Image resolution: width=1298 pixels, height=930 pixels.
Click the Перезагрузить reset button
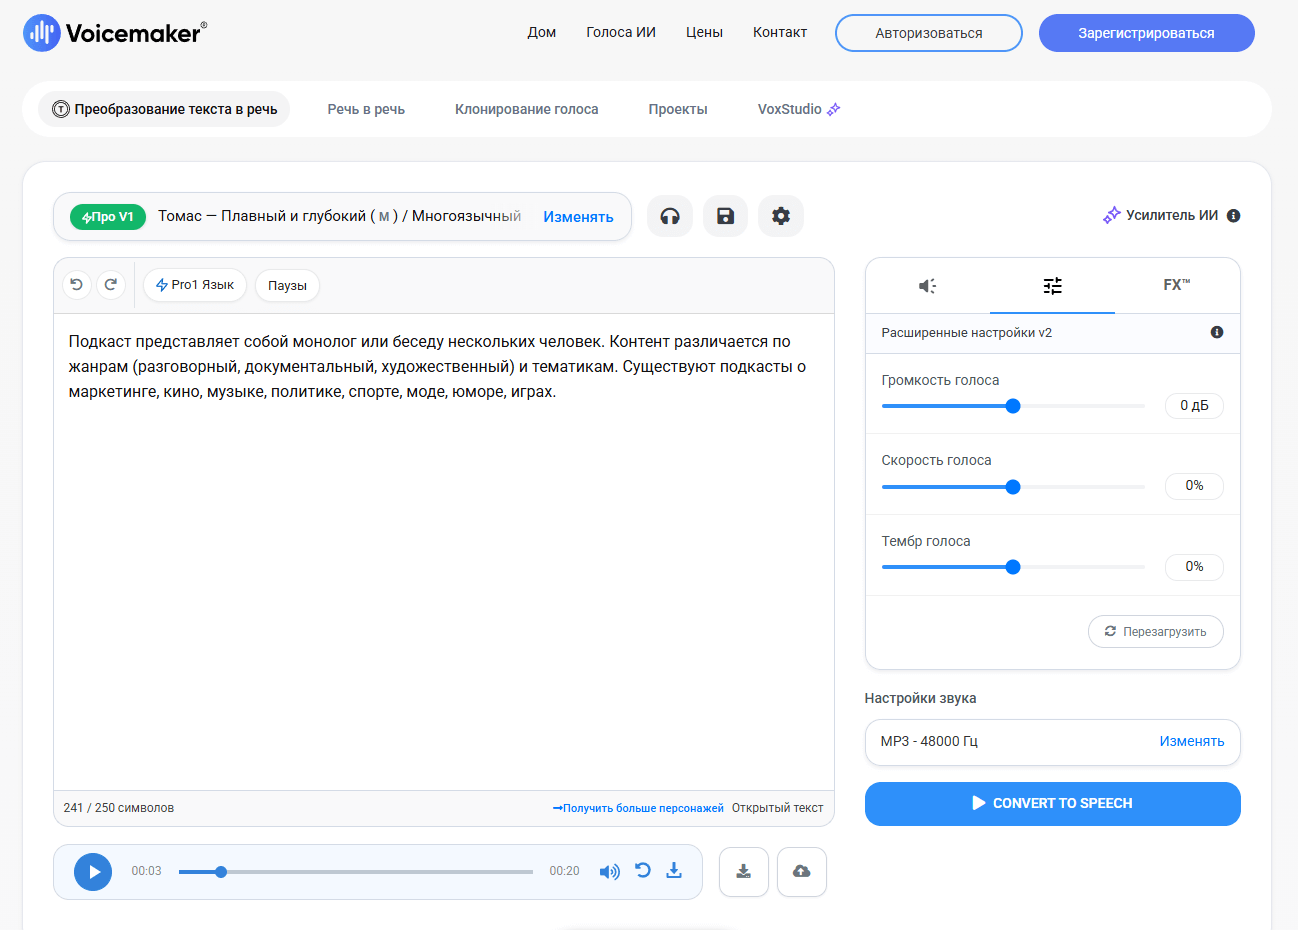click(x=1155, y=632)
